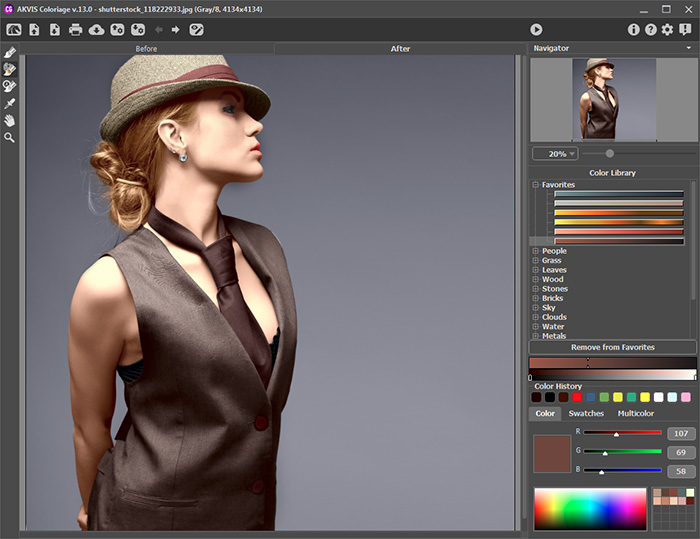Click Remove from Favorites button
Image resolution: width=700 pixels, height=539 pixels.
tap(612, 347)
